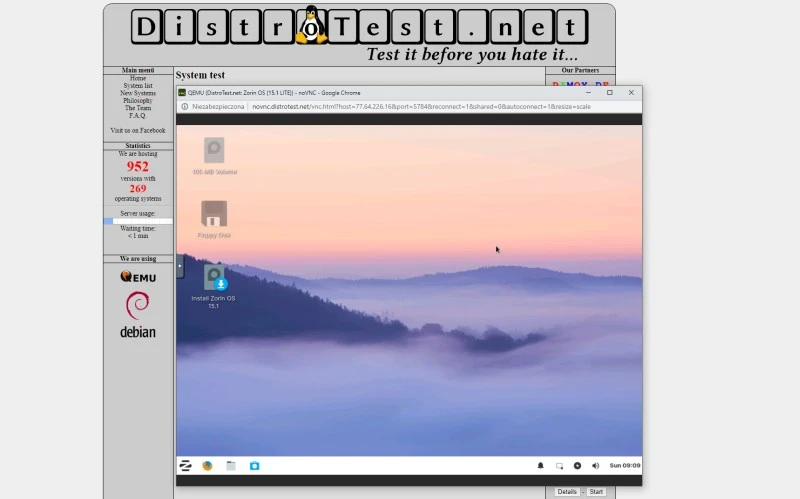Close the QEMU noVNC Chrome window
800x499 pixels.
pos(631,92)
